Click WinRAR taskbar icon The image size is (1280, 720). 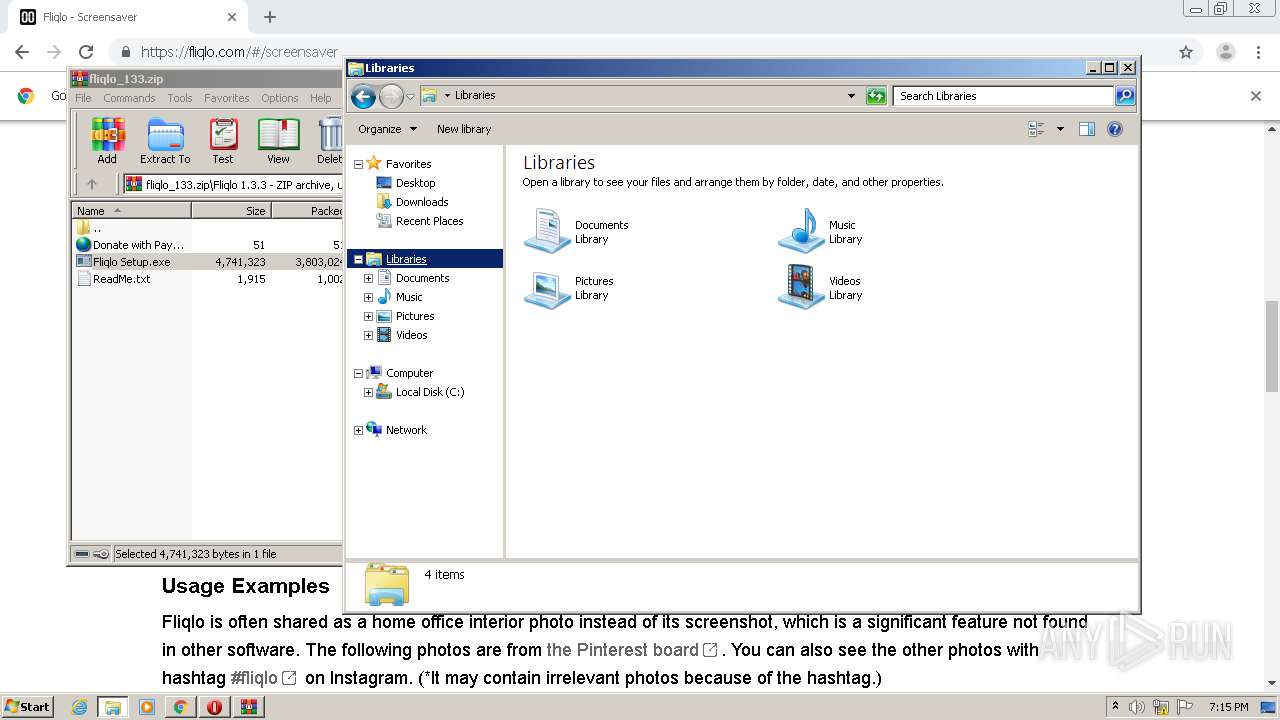click(248, 707)
